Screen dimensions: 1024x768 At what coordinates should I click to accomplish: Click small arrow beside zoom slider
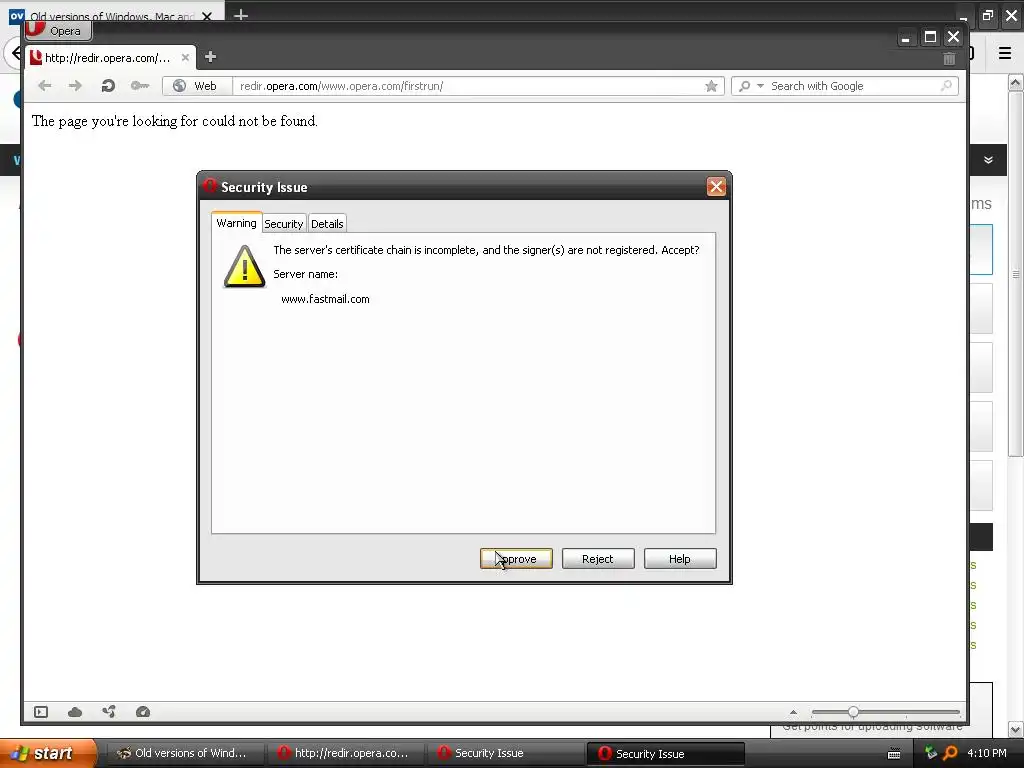[x=793, y=712]
